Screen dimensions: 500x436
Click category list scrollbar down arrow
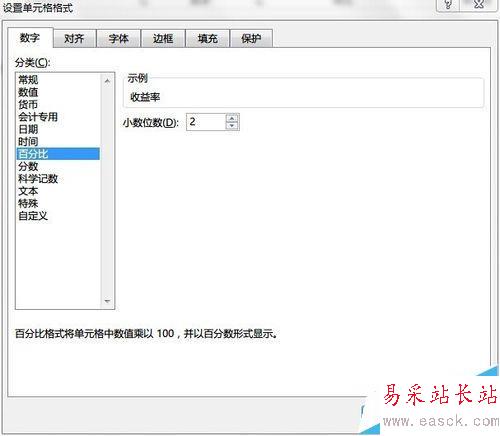107,301
